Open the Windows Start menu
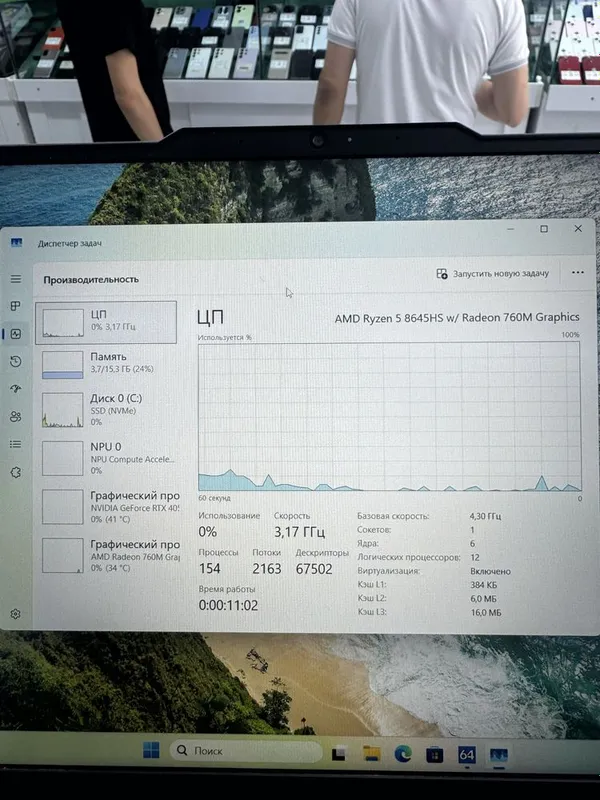The height and width of the screenshot is (800, 600). point(151,750)
